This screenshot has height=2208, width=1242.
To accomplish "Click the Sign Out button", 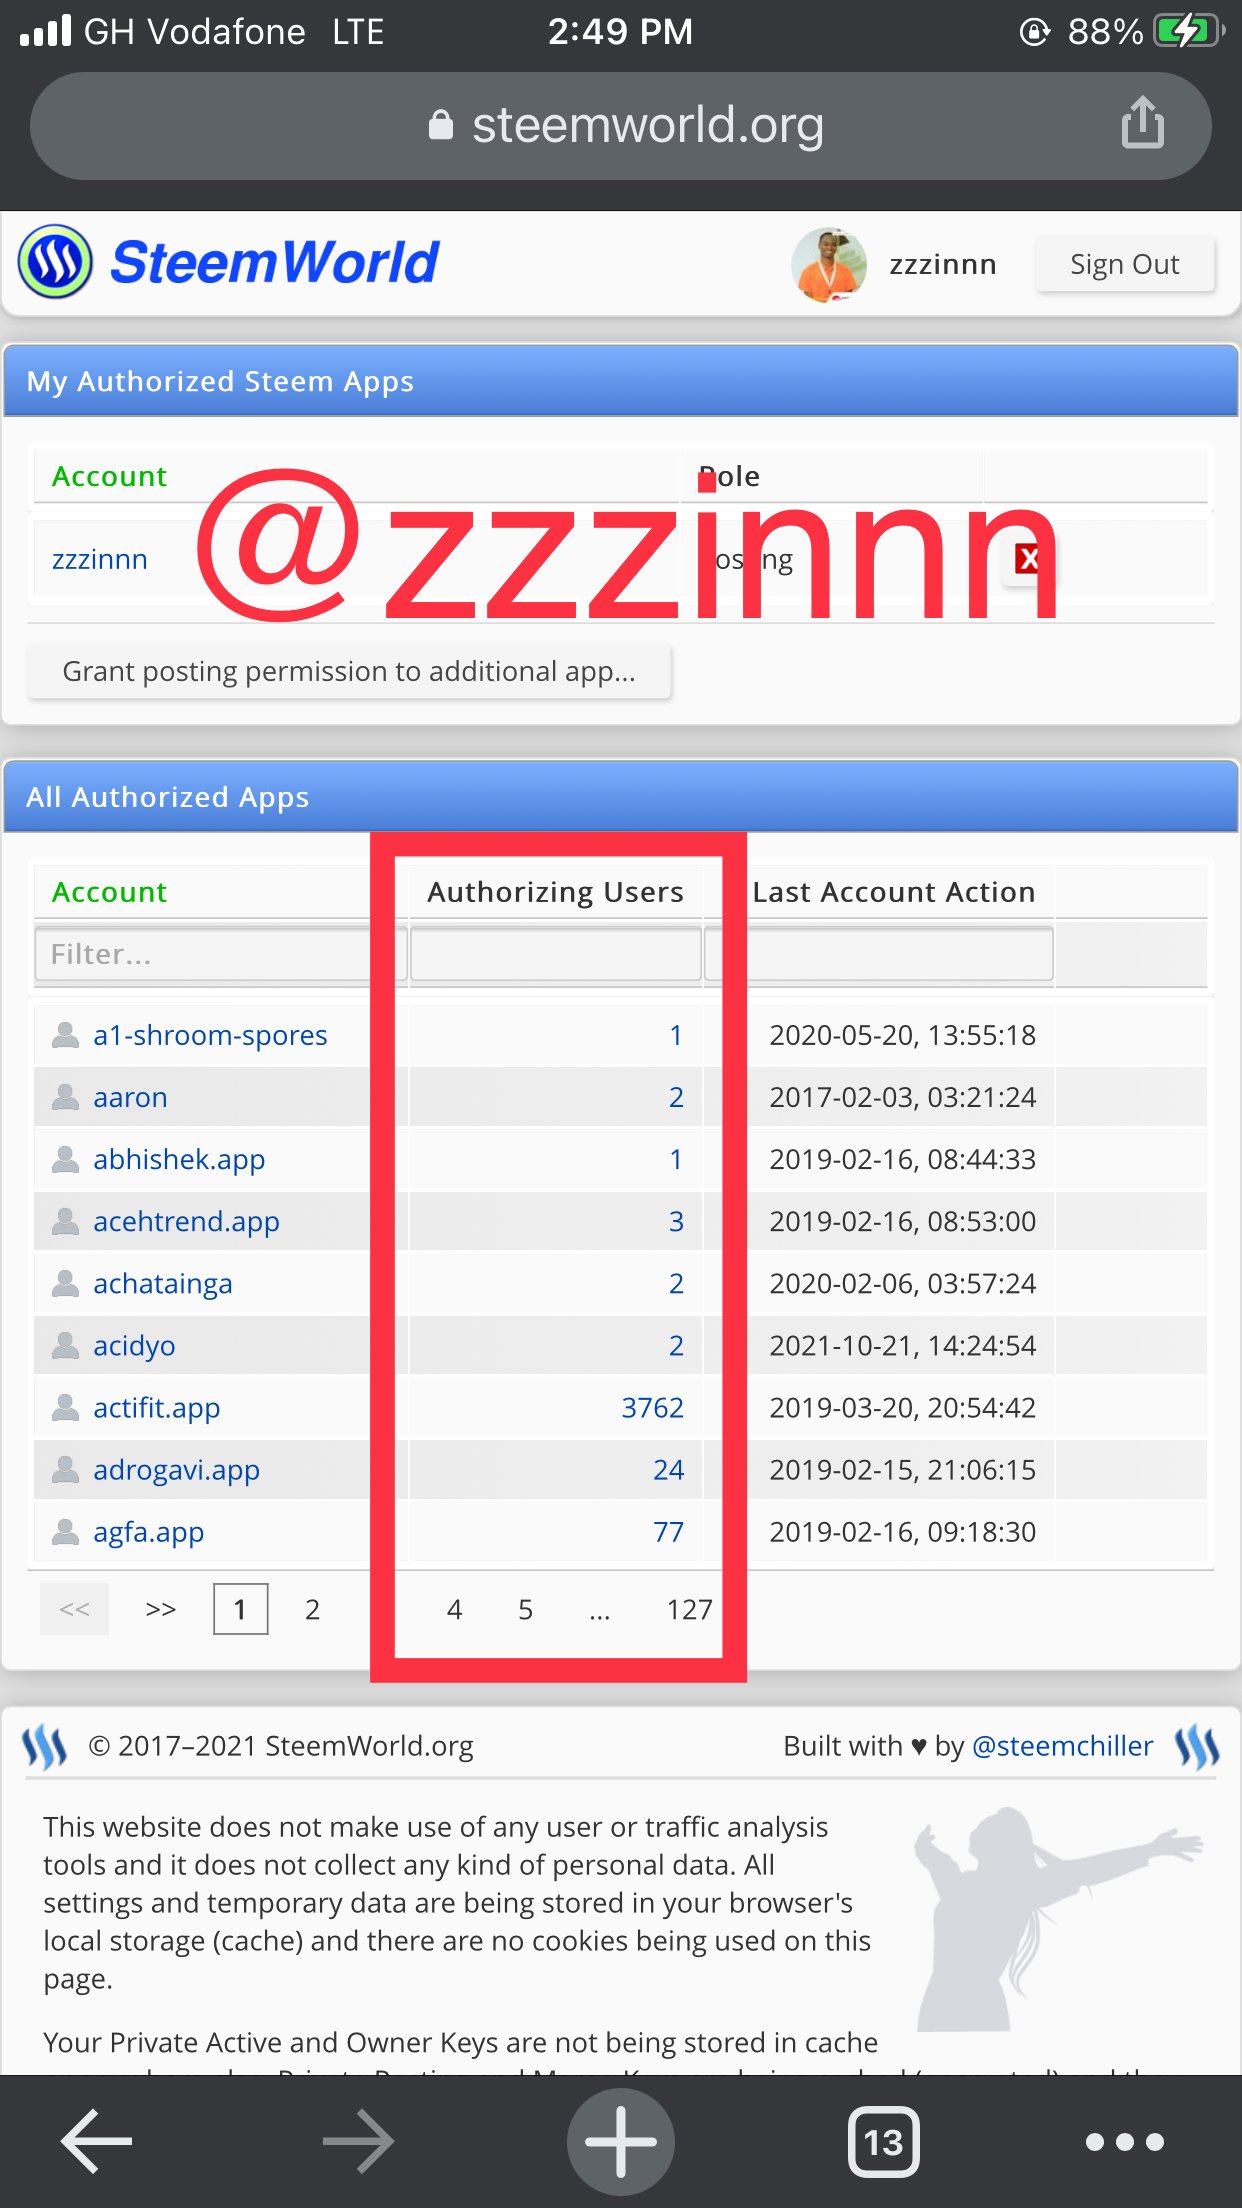I will (1124, 264).
